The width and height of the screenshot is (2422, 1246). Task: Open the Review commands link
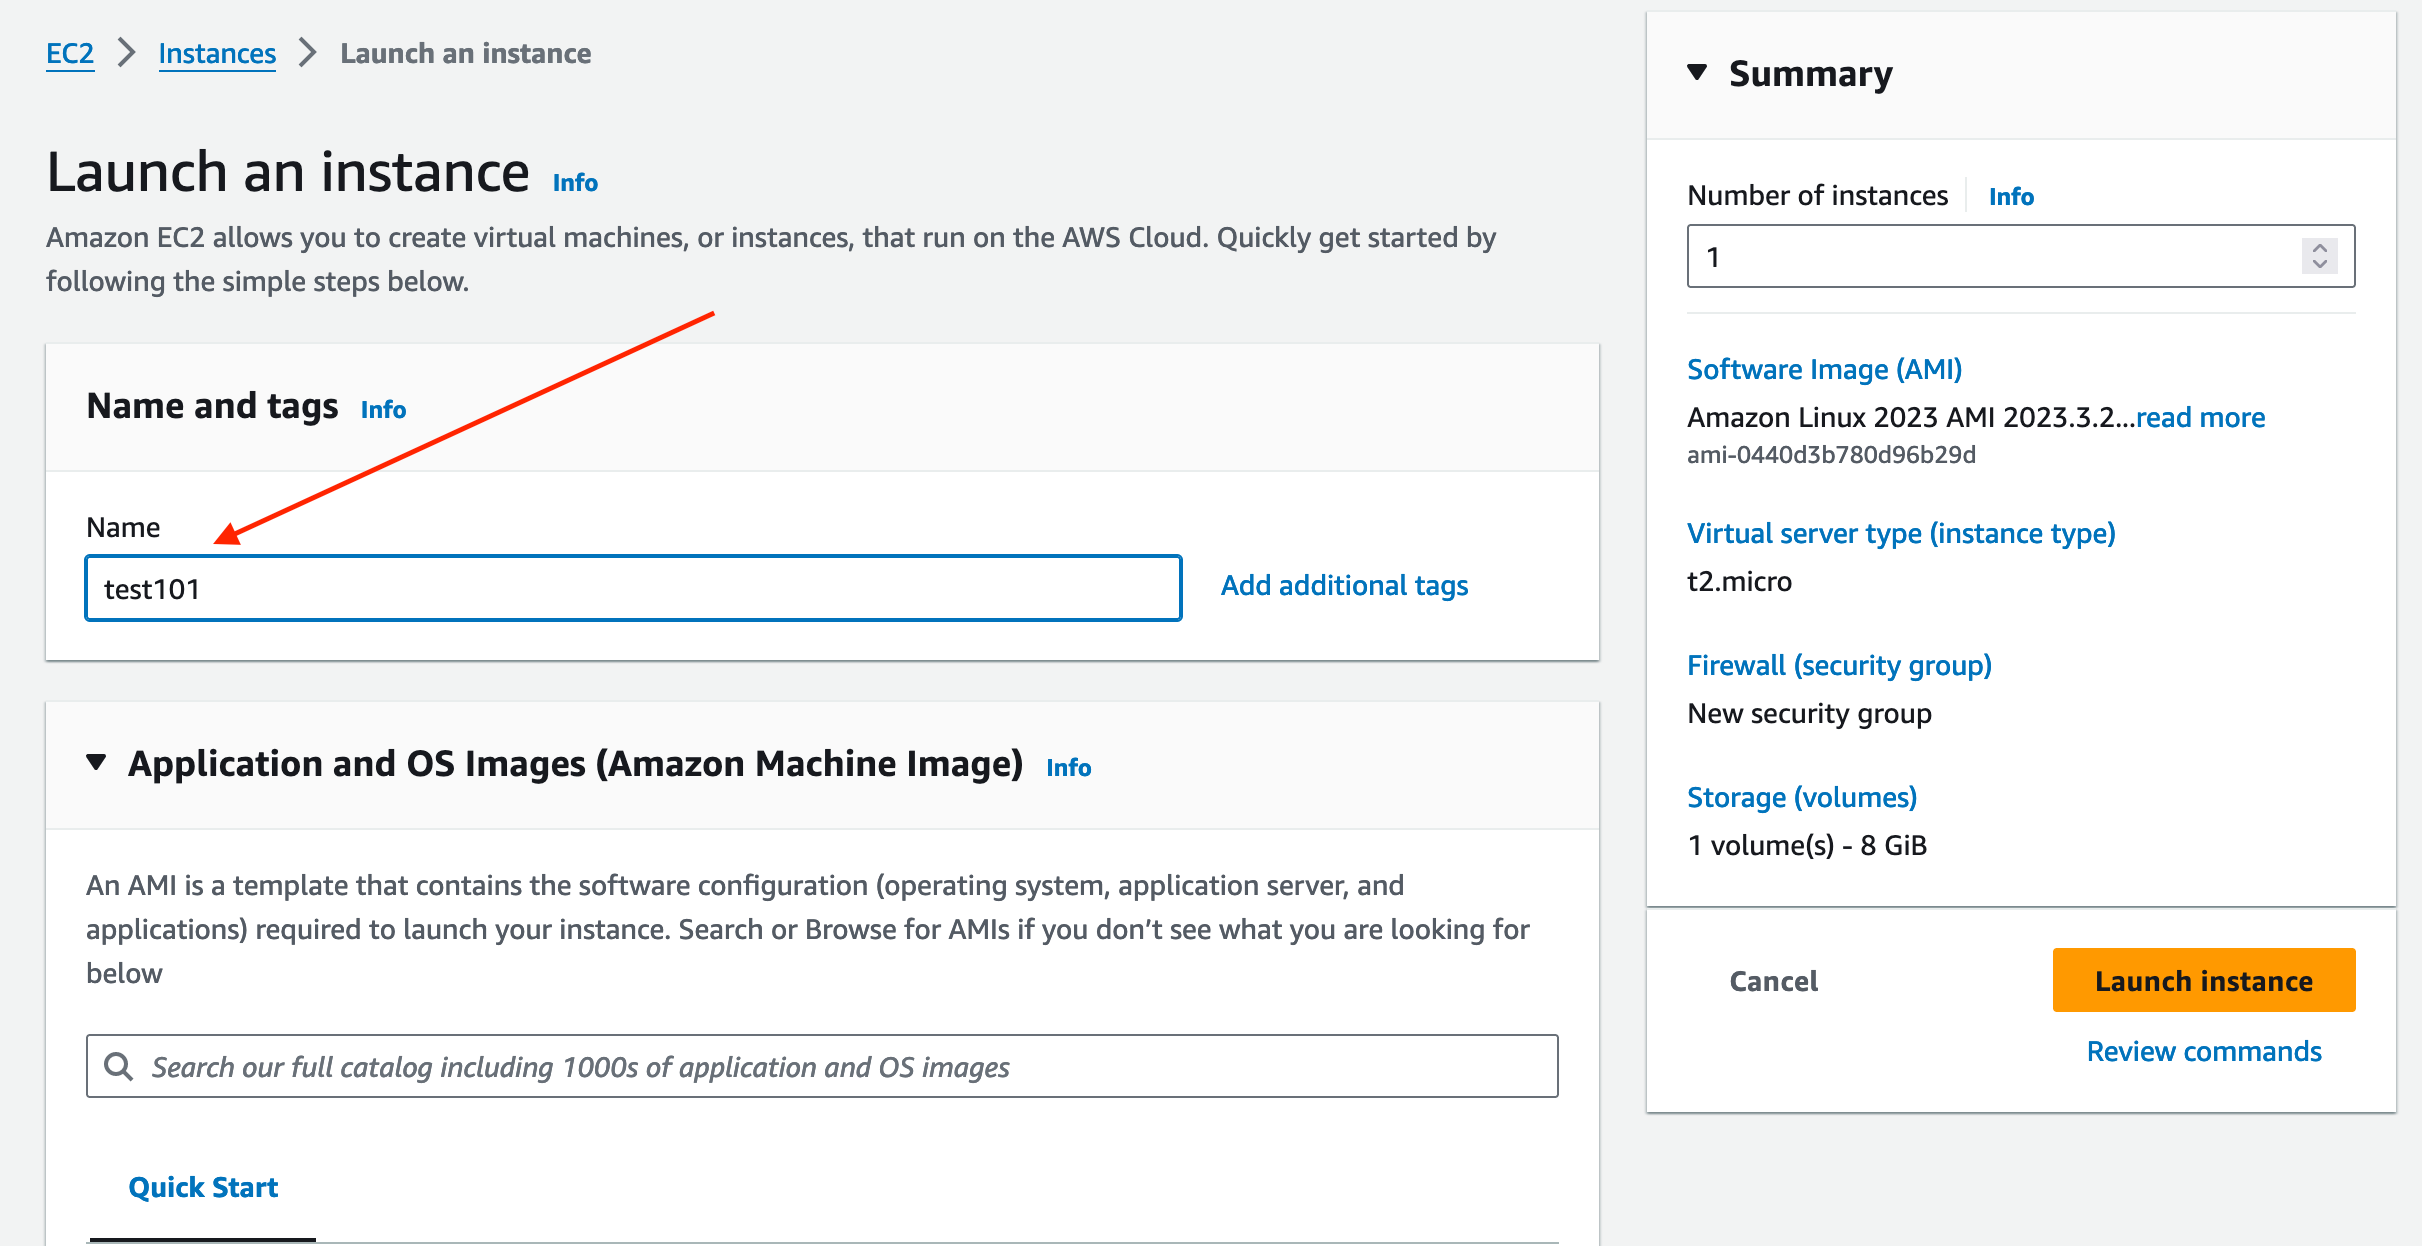pyautogui.click(x=2203, y=1051)
